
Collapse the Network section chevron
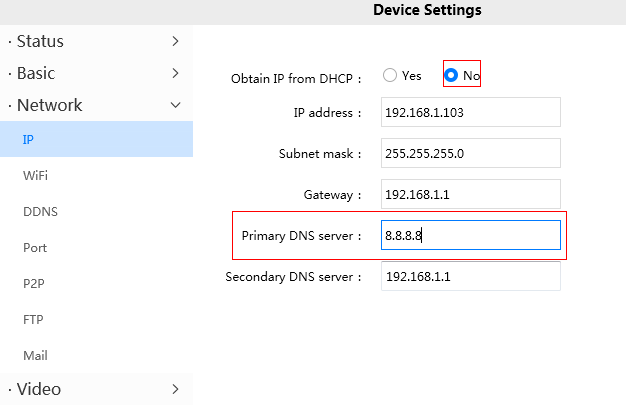click(175, 105)
